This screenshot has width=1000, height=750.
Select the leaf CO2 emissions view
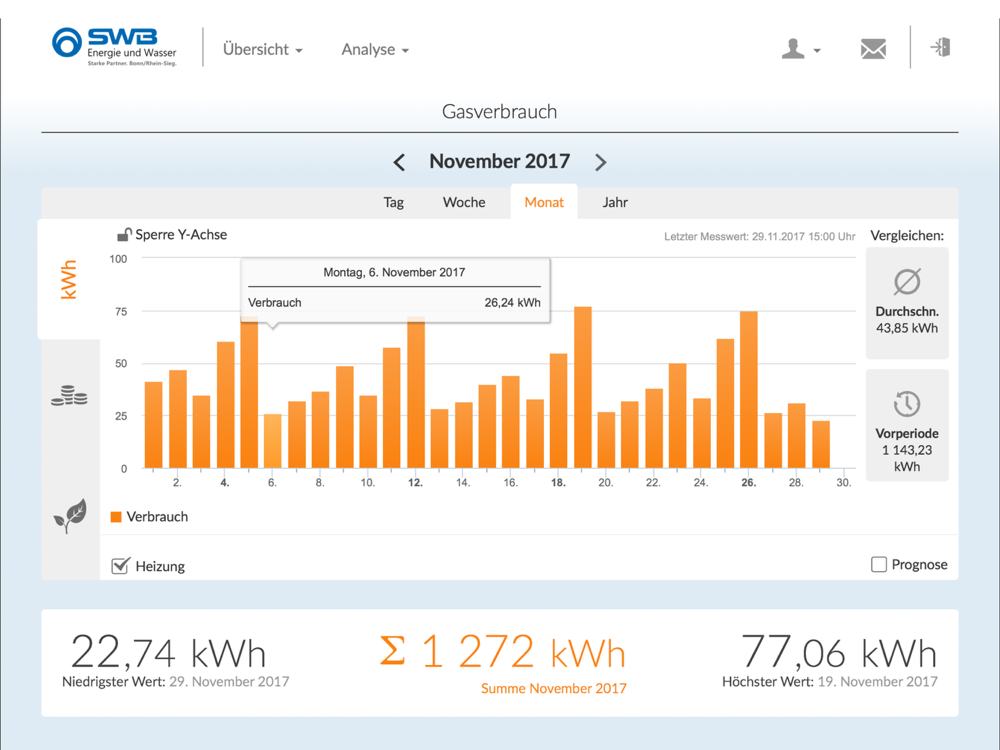[69, 516]
